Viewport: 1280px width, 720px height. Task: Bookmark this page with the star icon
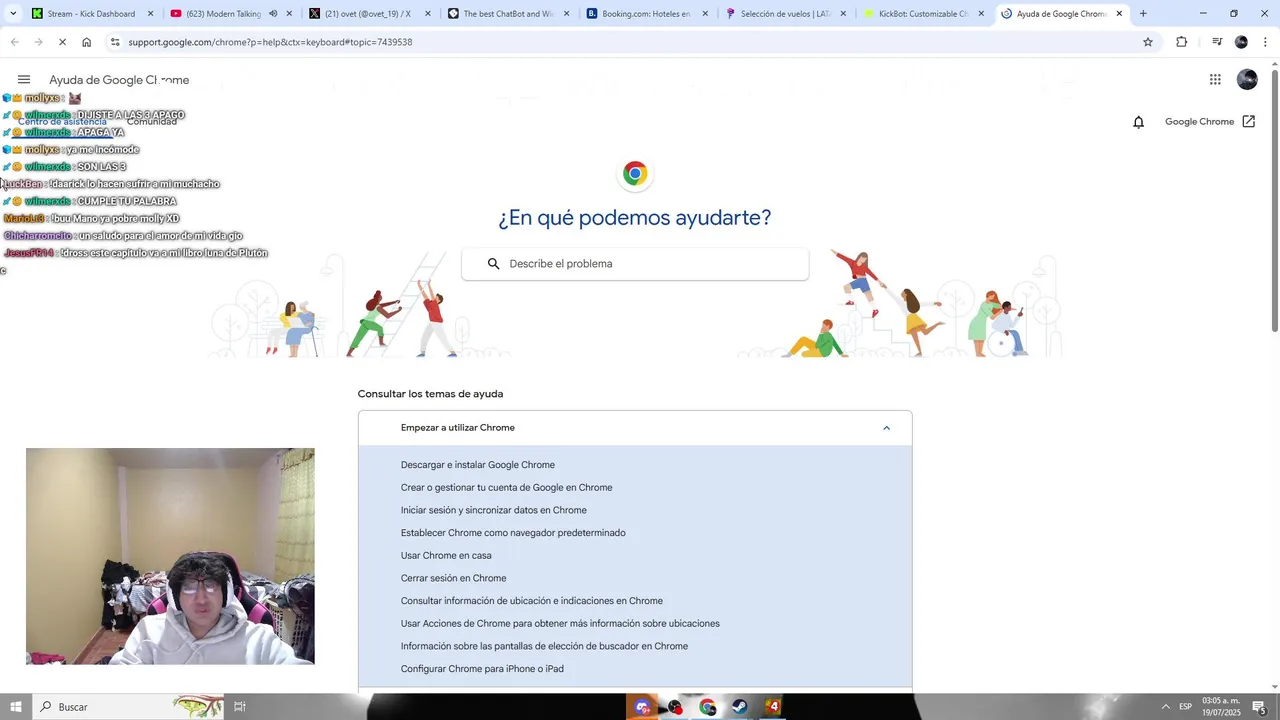(x=1148, y=42)
